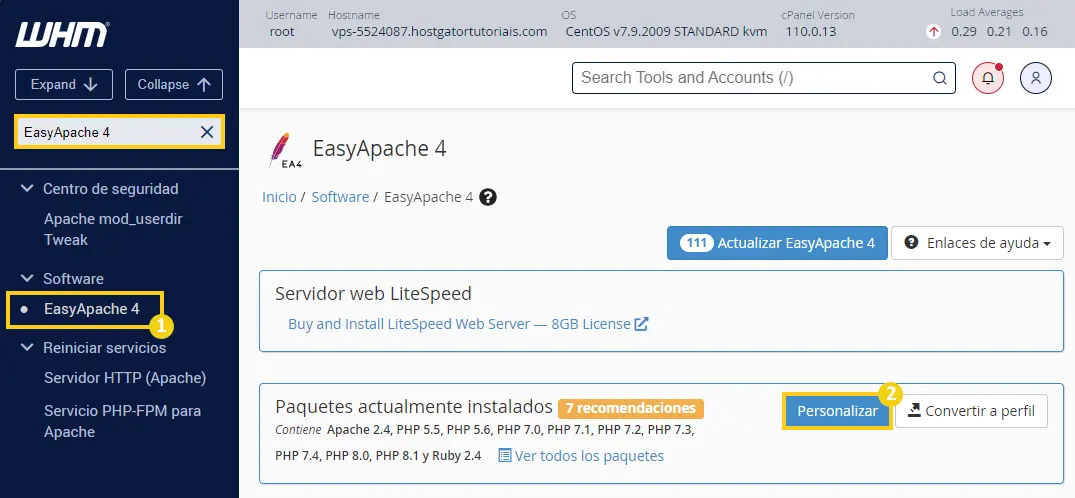Open Ver todos los paquetes link
Viewport: 1075px width, 498px height.
coord(589,455)
